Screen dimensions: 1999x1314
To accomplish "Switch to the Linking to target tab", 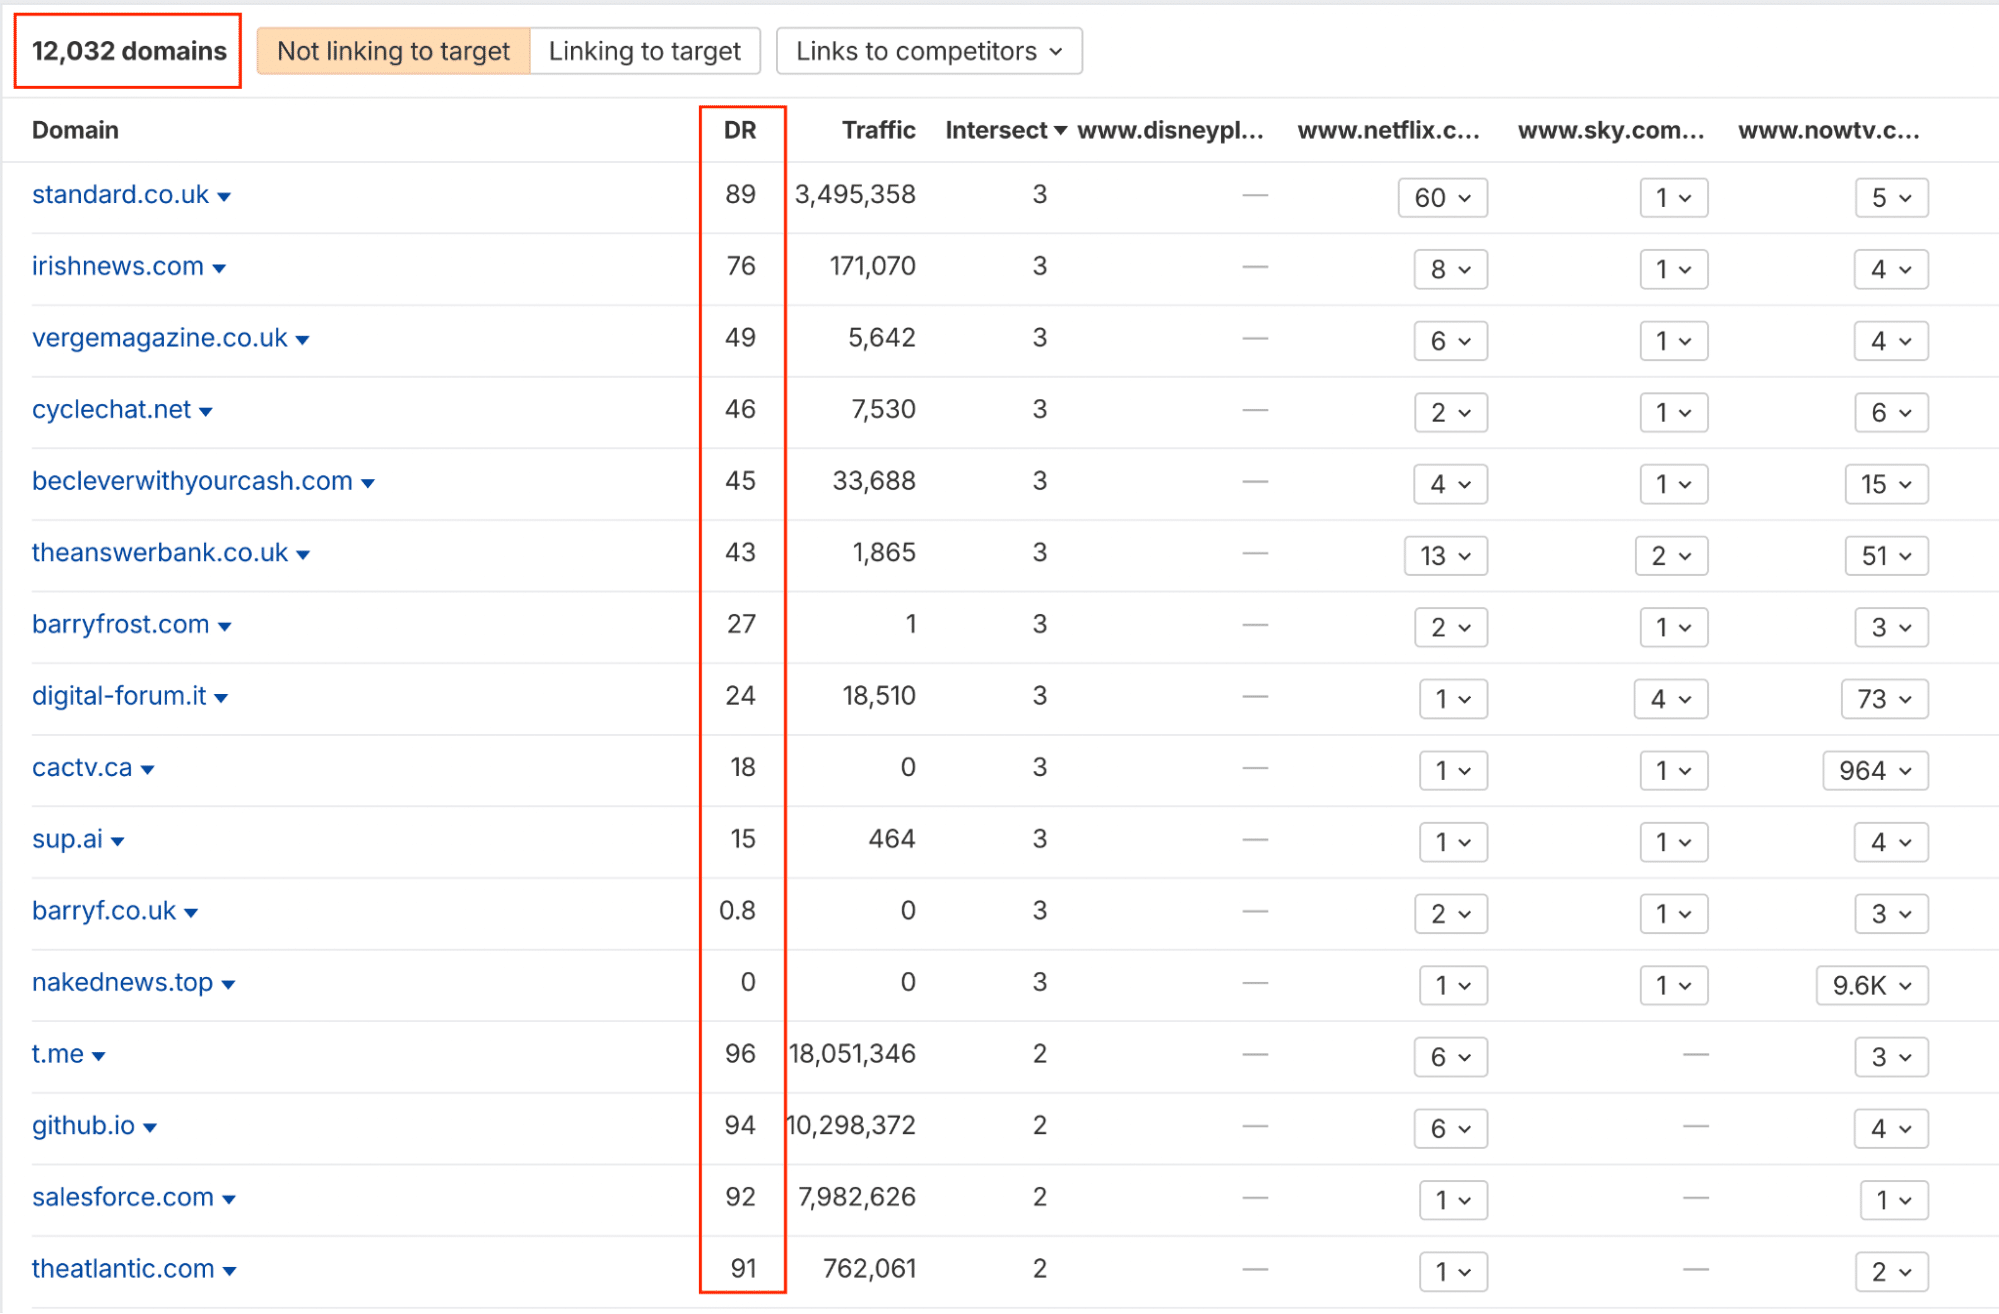I will point(645,50).
